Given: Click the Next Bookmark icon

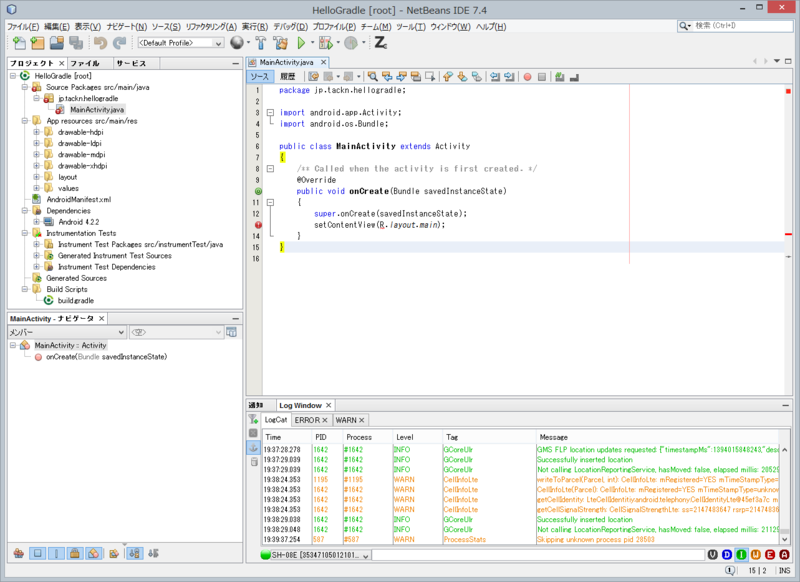Looking at the screenshot, I should click(462, 77).
